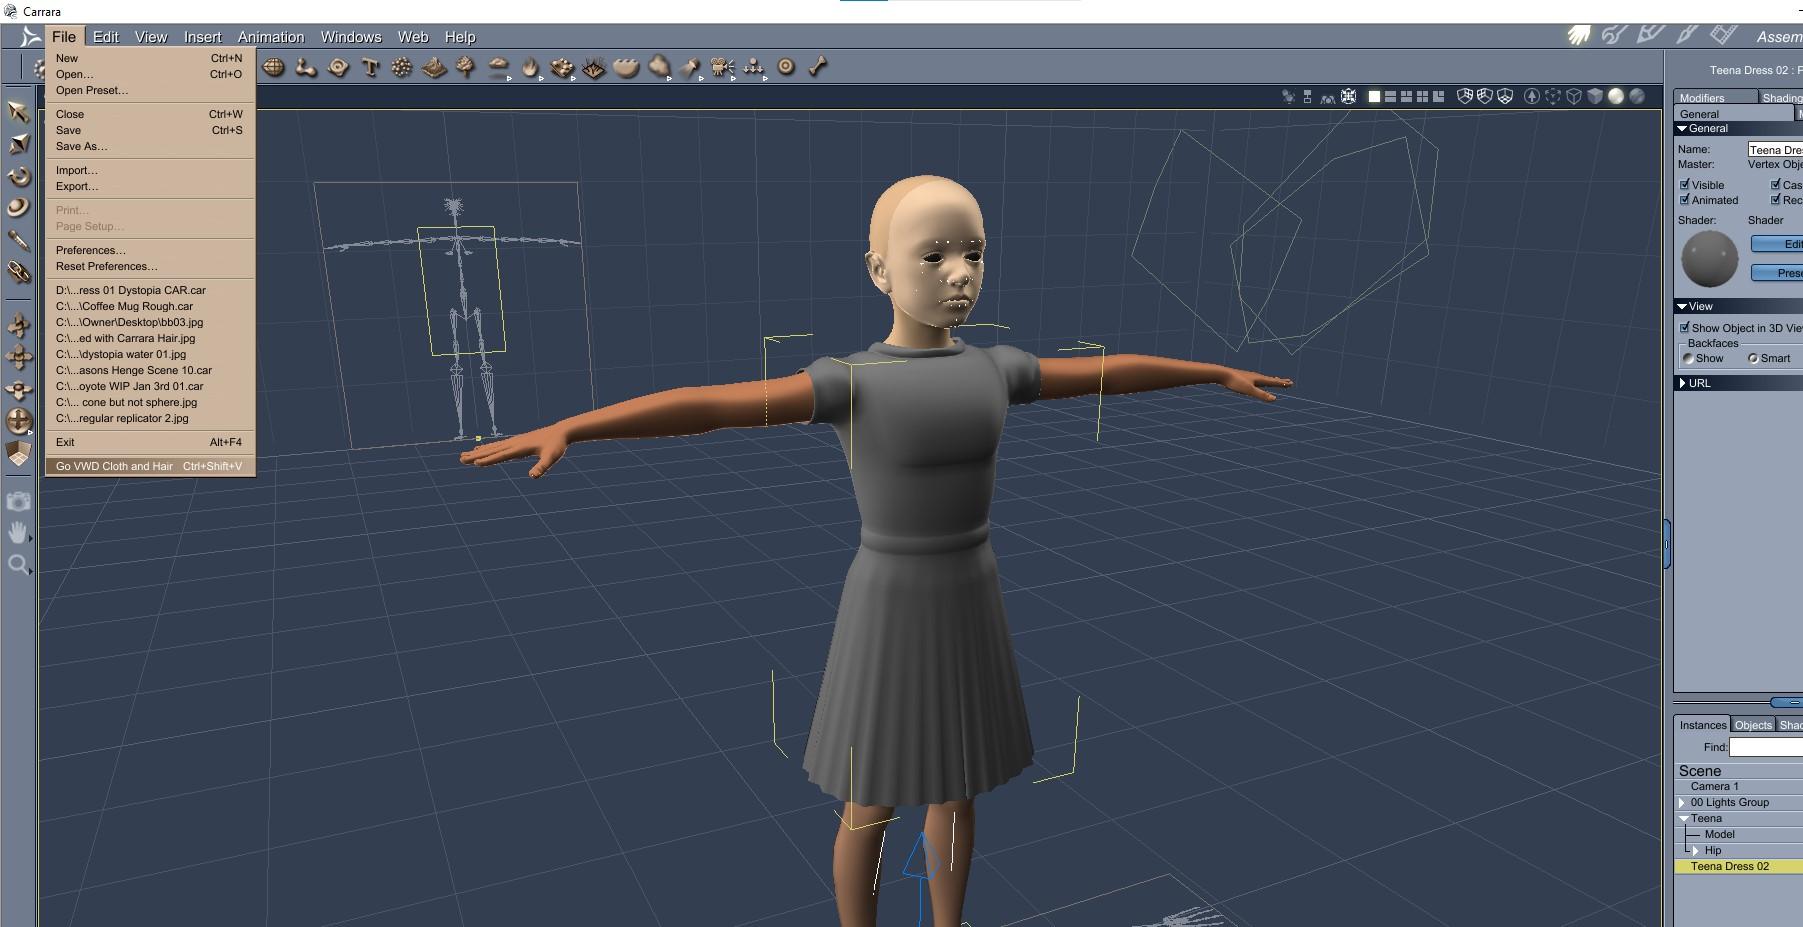Insert a metaball object from the toolbar
1803x927 pixels.
click(x=306, y=67)
